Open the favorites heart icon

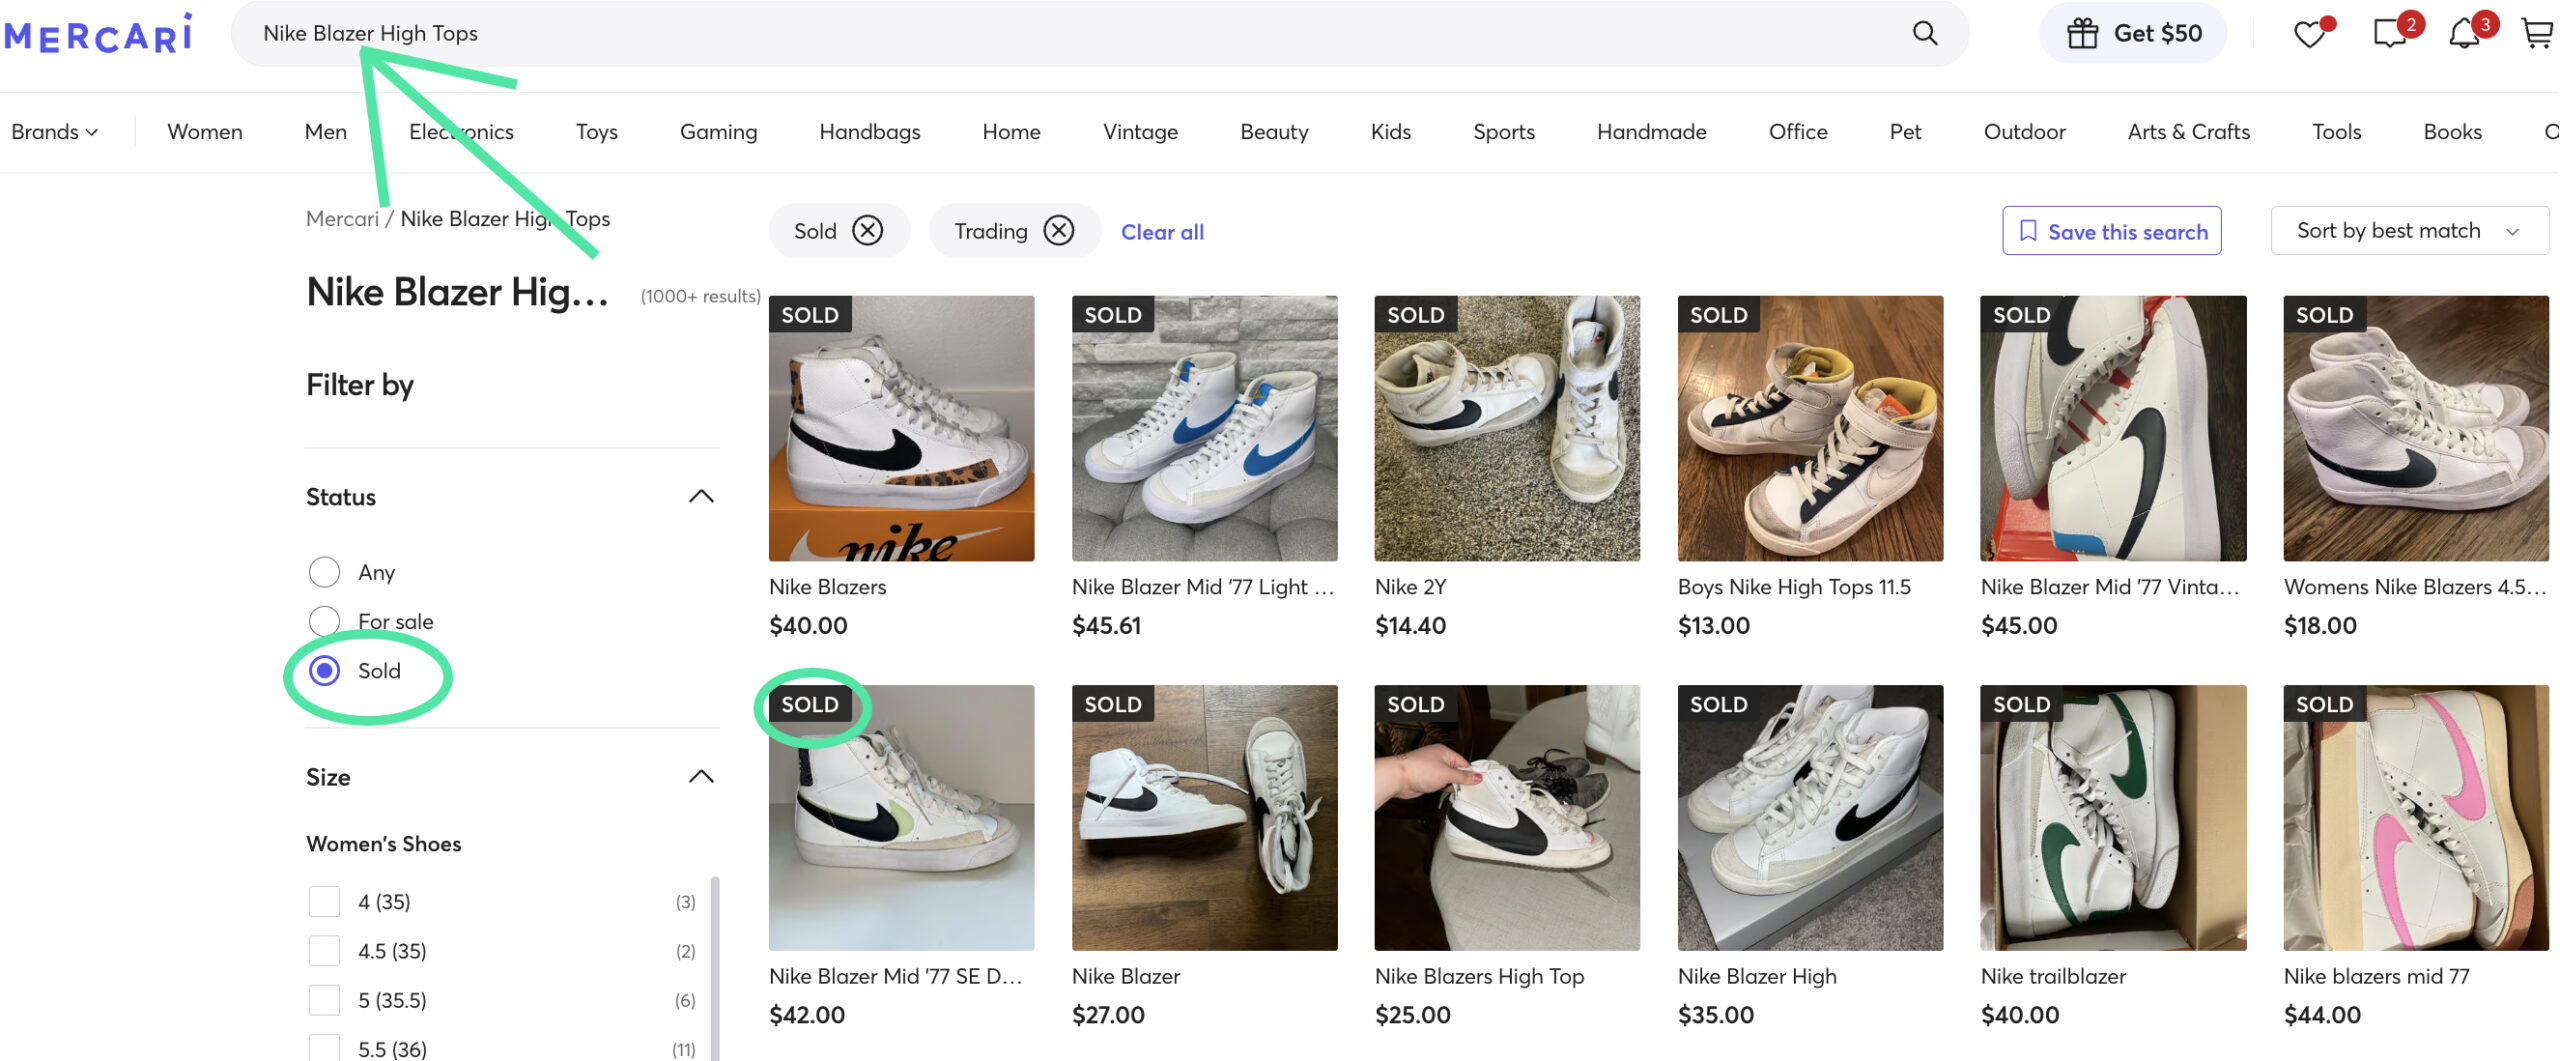(x=2308, y=34)
